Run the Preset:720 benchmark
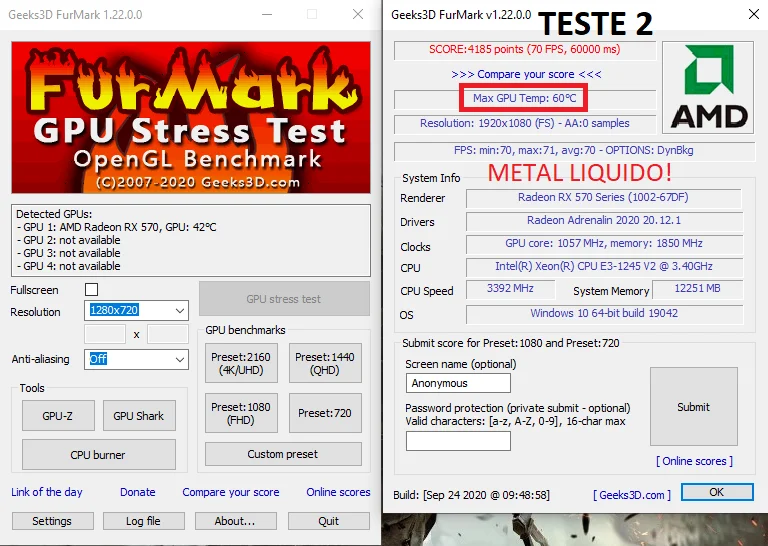This screenshot has height=546, width=768. pos(325,413)
